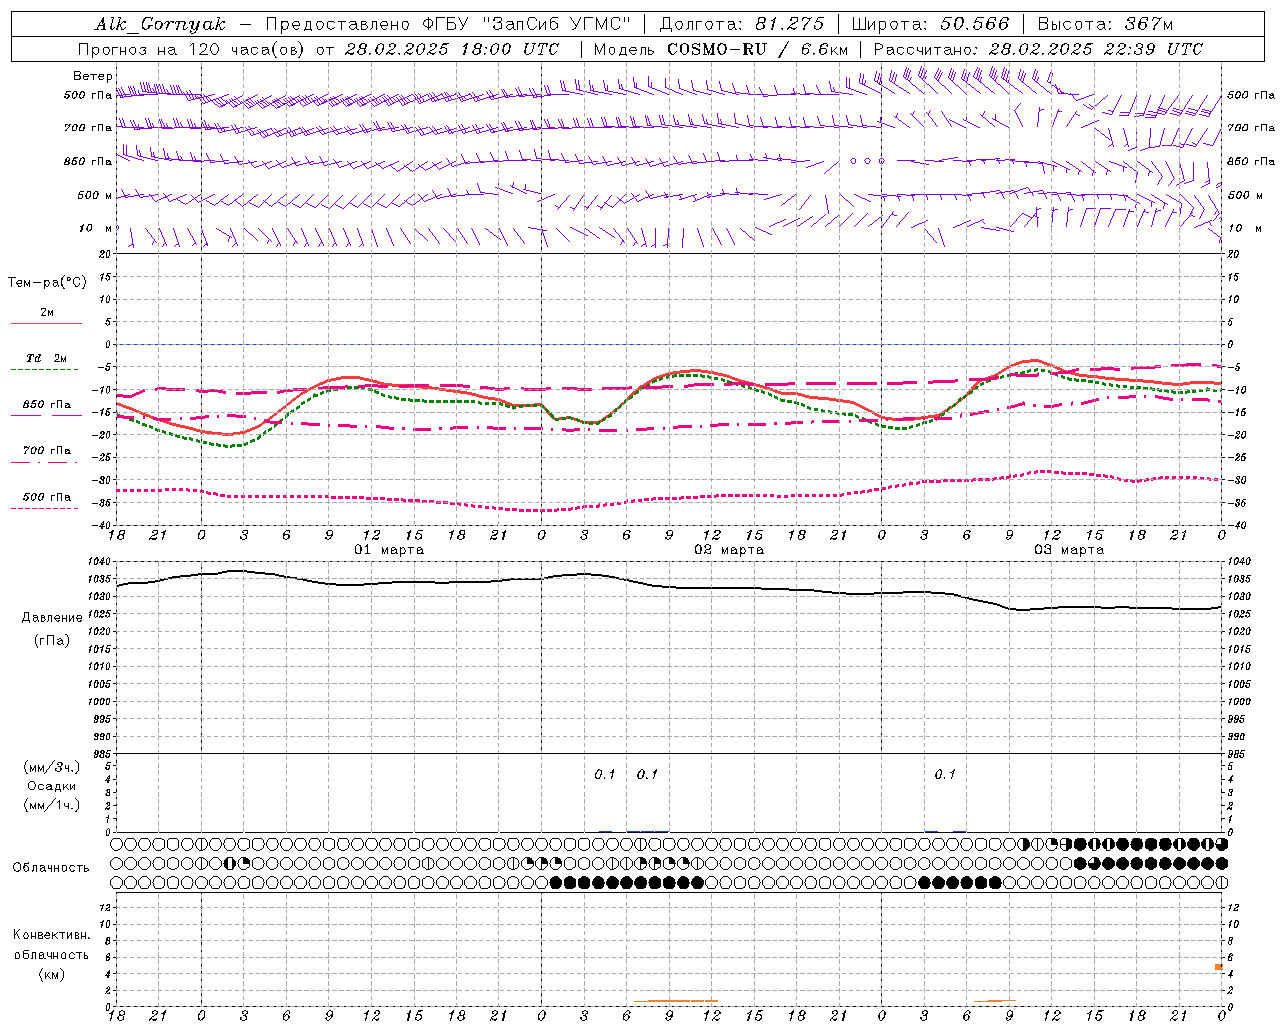
Task: Click the forecast text Прогноз на 120 часа(ов)
Action: tap(192, 49)
